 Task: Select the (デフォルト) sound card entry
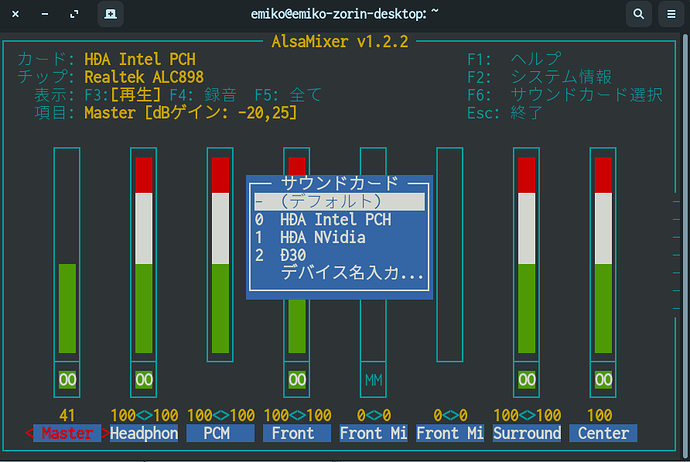point(339,202)
